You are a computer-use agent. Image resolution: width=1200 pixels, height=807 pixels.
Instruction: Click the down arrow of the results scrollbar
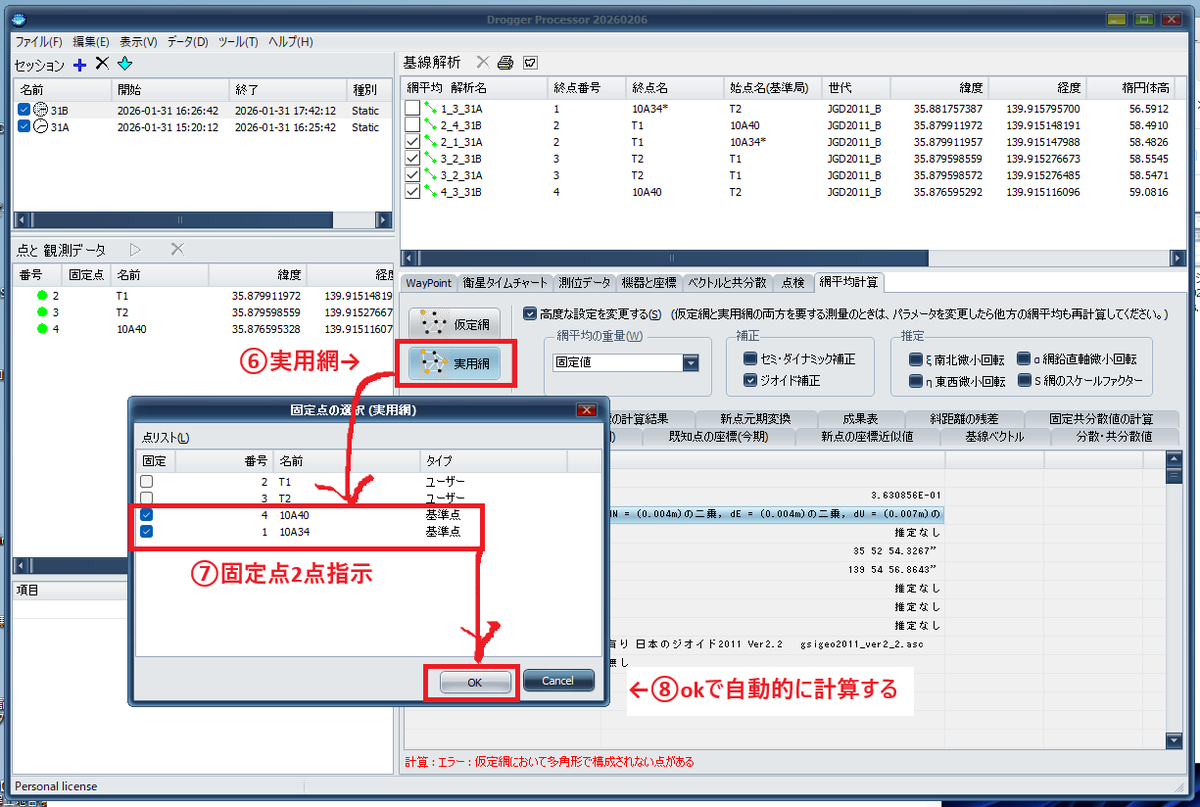tap(1175, 740)
